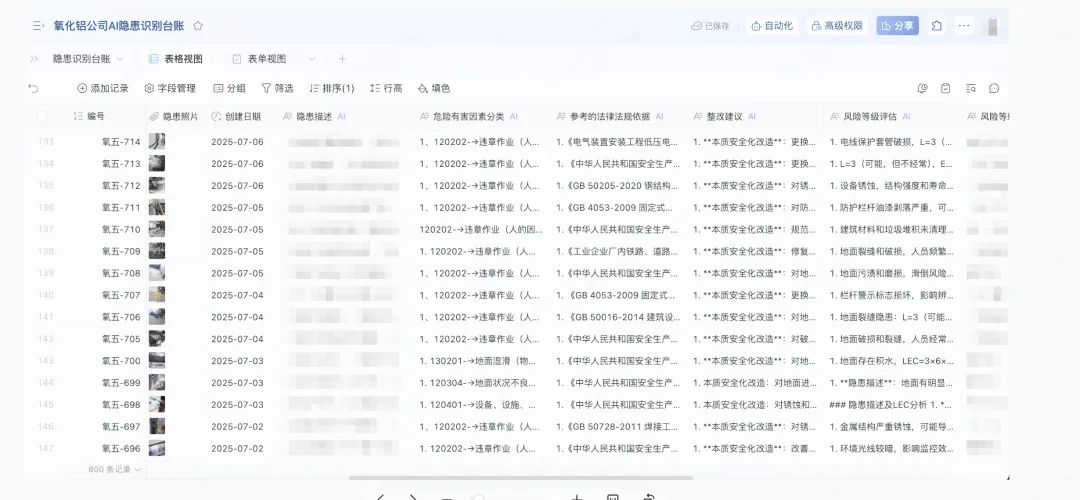Select the 环境光线较暗 risk assessment cell

pyautogui.click(x=893, y=448)
